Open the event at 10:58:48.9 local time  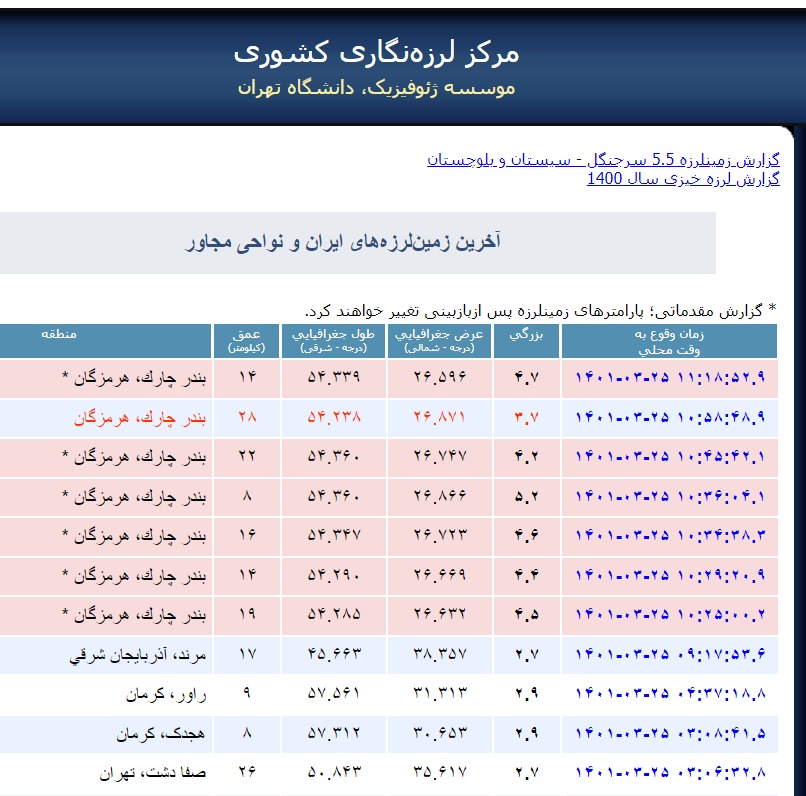click(670, 417)
